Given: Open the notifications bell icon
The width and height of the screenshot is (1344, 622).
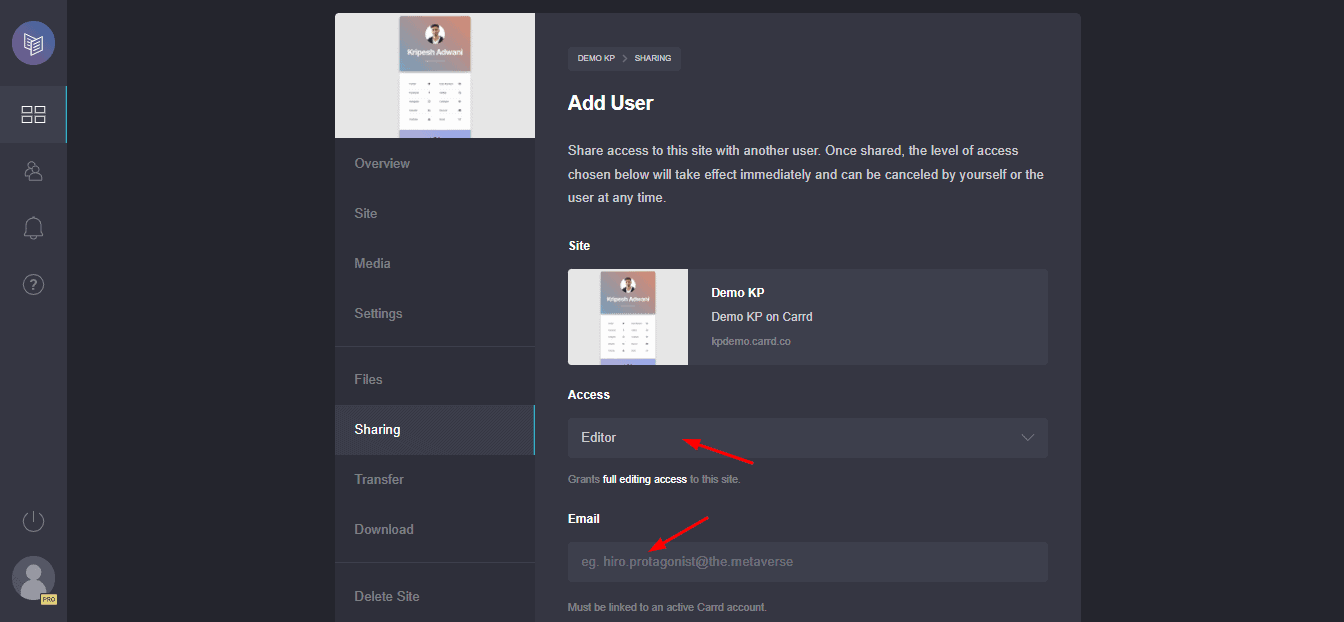Looking at the screenshot, I should [x=33, y=228].
